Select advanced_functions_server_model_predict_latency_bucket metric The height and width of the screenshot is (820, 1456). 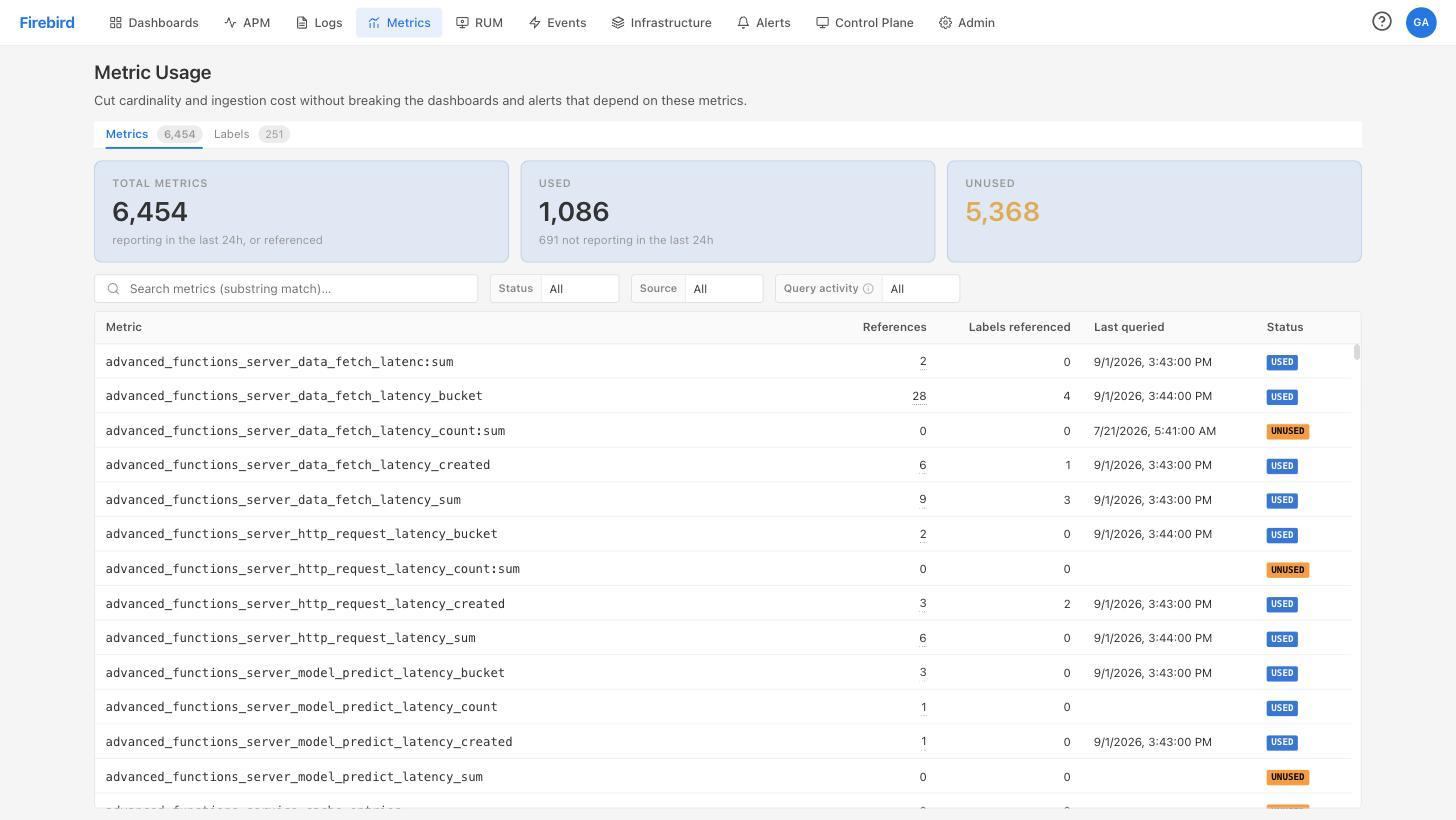pyautogui.click(x=305, y=673)
